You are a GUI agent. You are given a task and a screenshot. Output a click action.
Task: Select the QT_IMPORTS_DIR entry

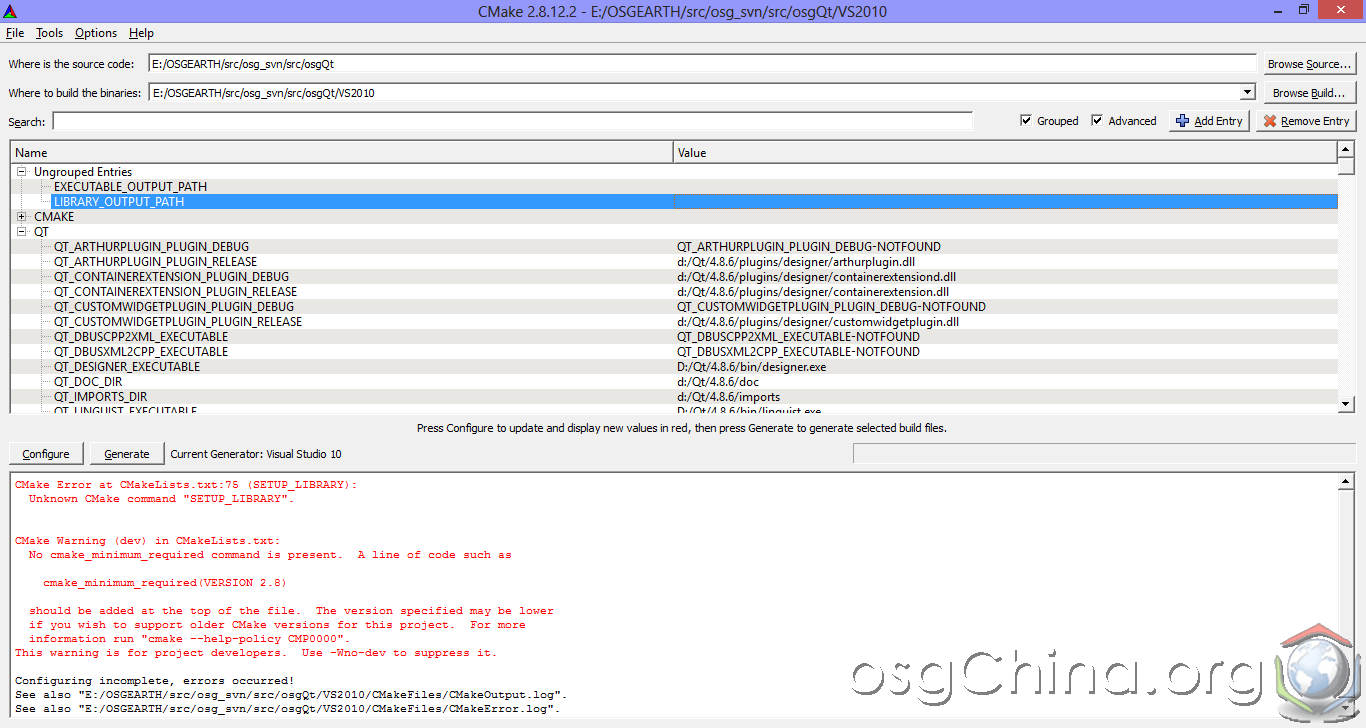click(x=100, y=397)
